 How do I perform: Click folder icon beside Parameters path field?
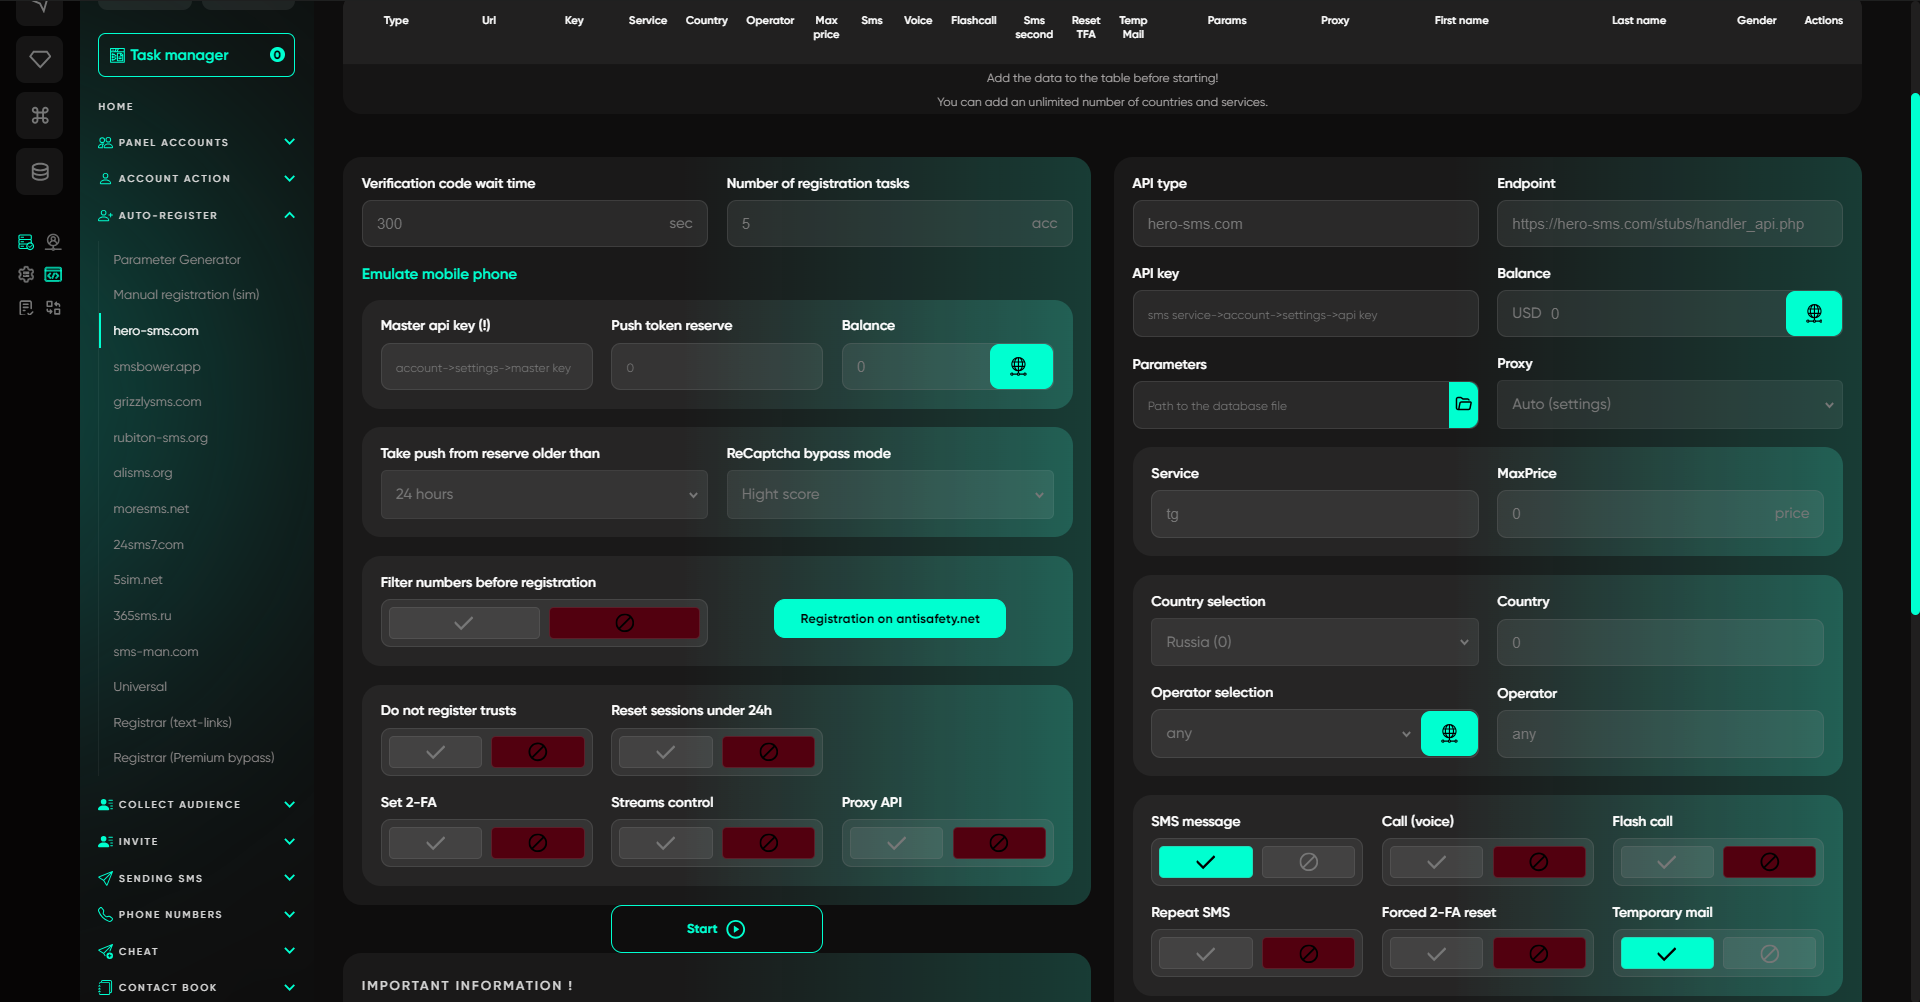click(1463, 404)
